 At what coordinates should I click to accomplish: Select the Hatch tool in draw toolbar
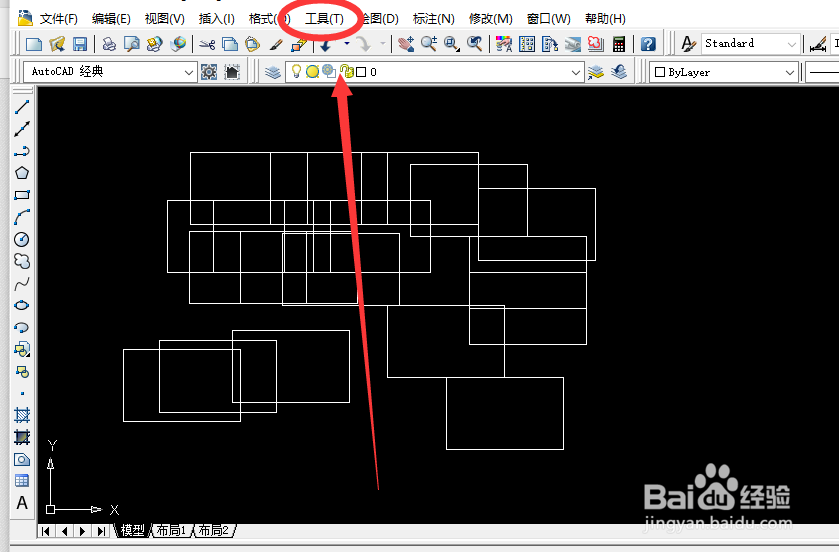22,415
